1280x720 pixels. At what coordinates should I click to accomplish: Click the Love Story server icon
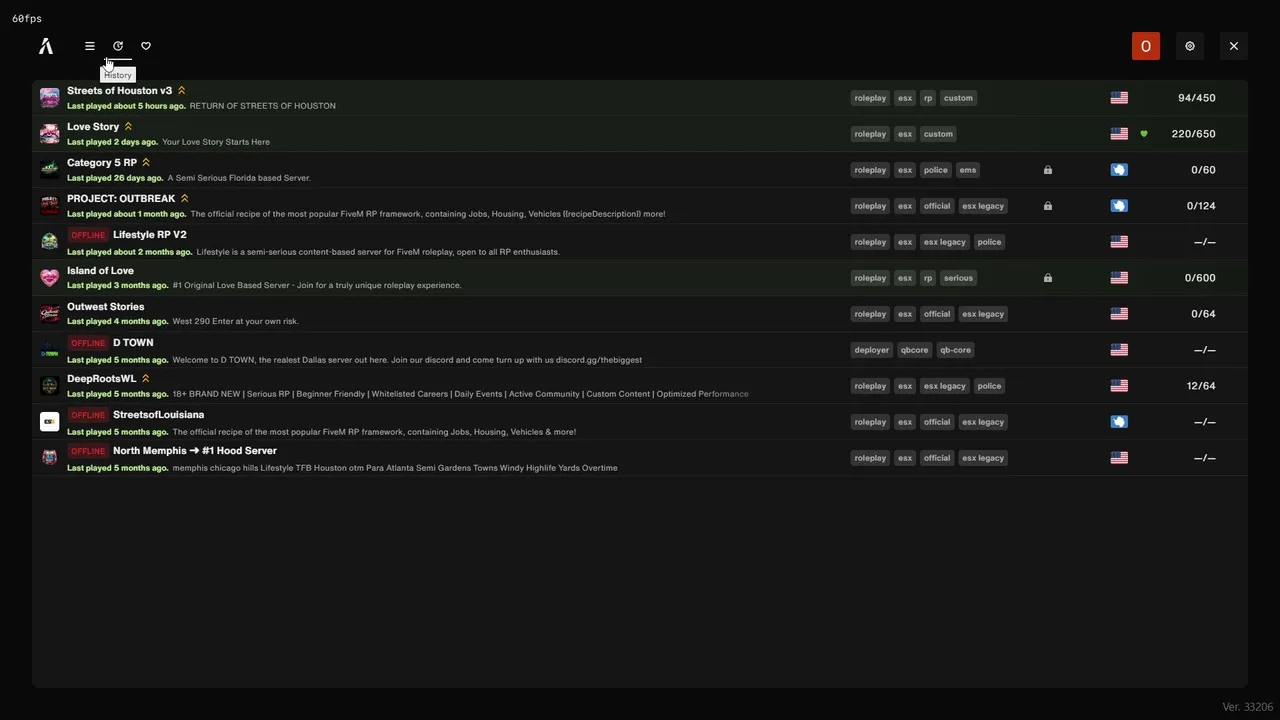49,134
